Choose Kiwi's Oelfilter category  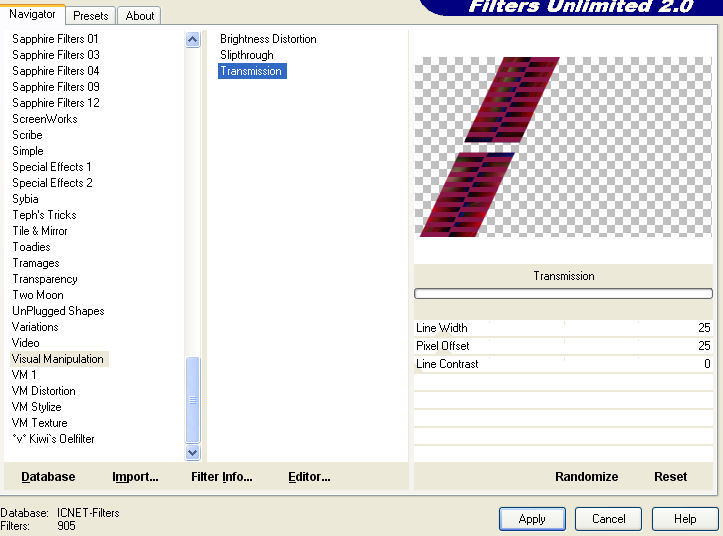click(53, 439)
